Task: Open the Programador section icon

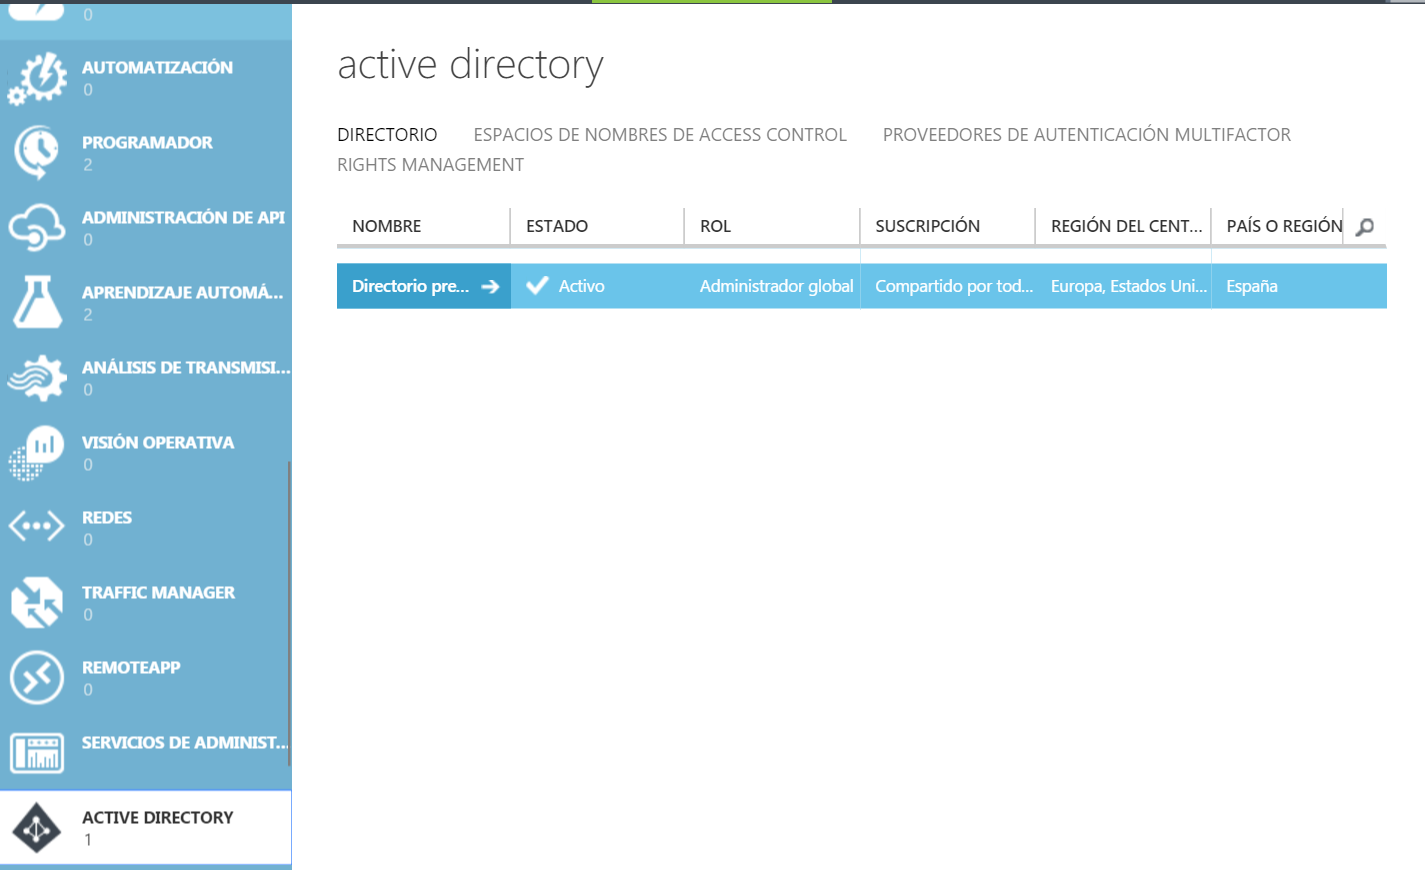Action: (37, 153)
